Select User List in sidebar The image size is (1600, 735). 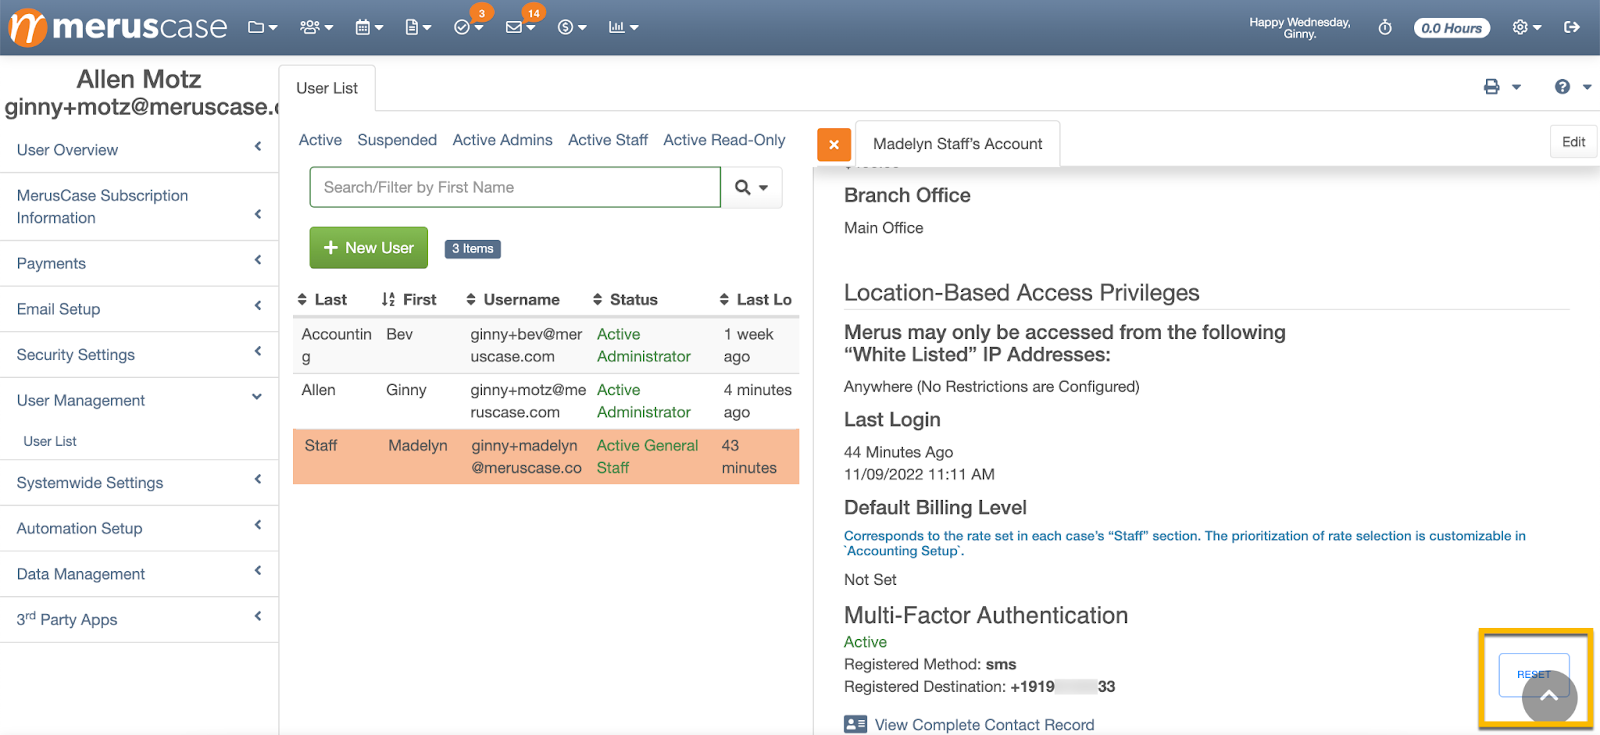(x=50, y=441)
